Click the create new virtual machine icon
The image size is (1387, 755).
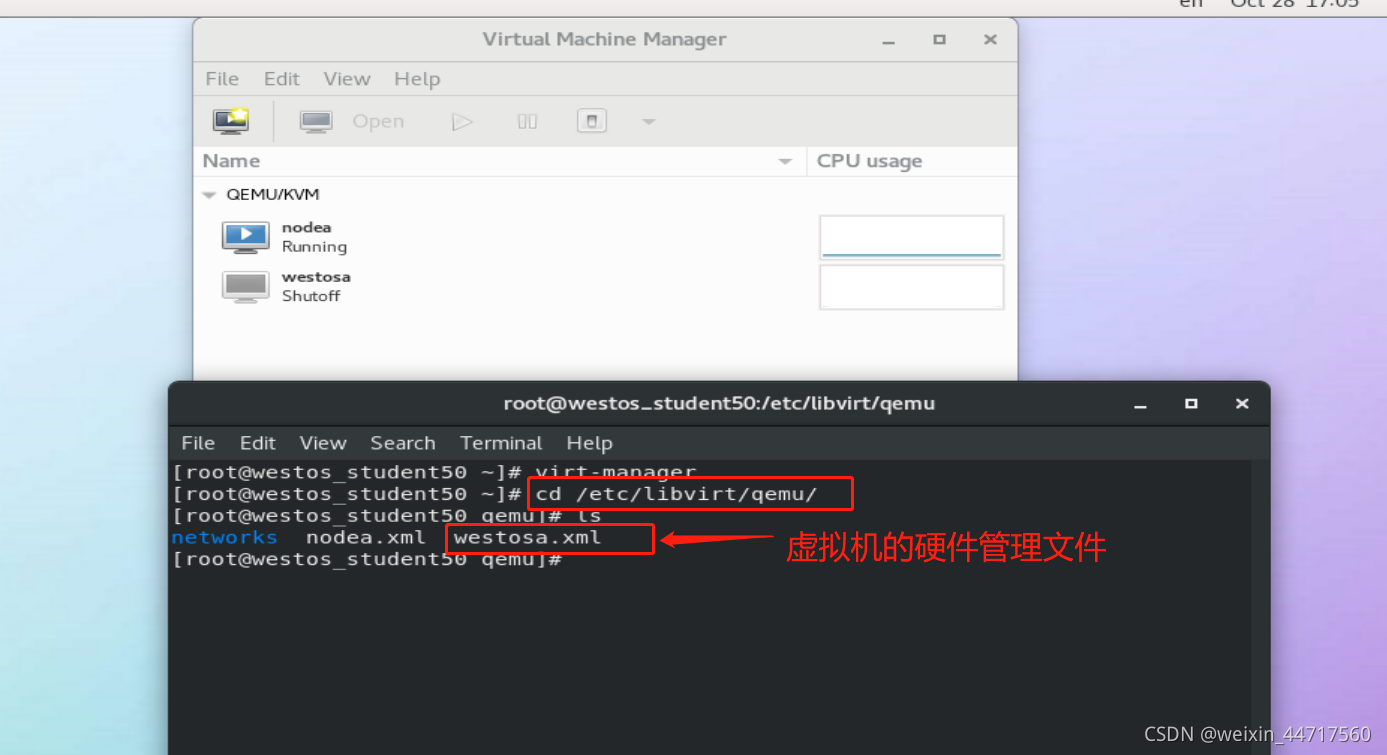[x=231, y=121]
